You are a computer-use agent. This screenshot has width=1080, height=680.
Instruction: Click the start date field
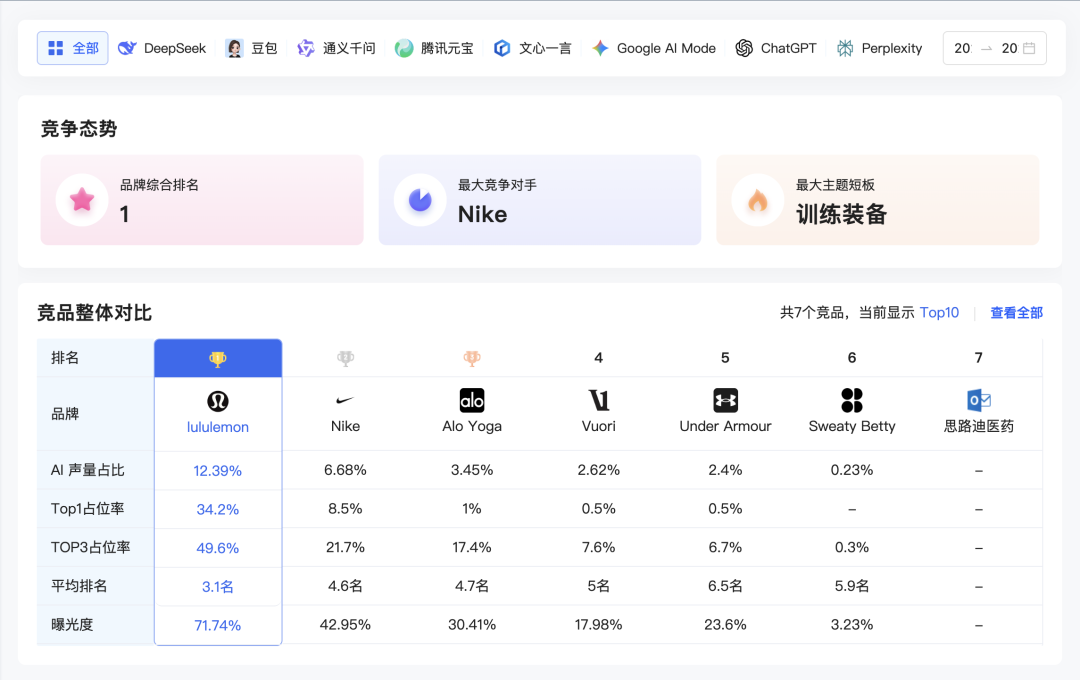point(962,48)
